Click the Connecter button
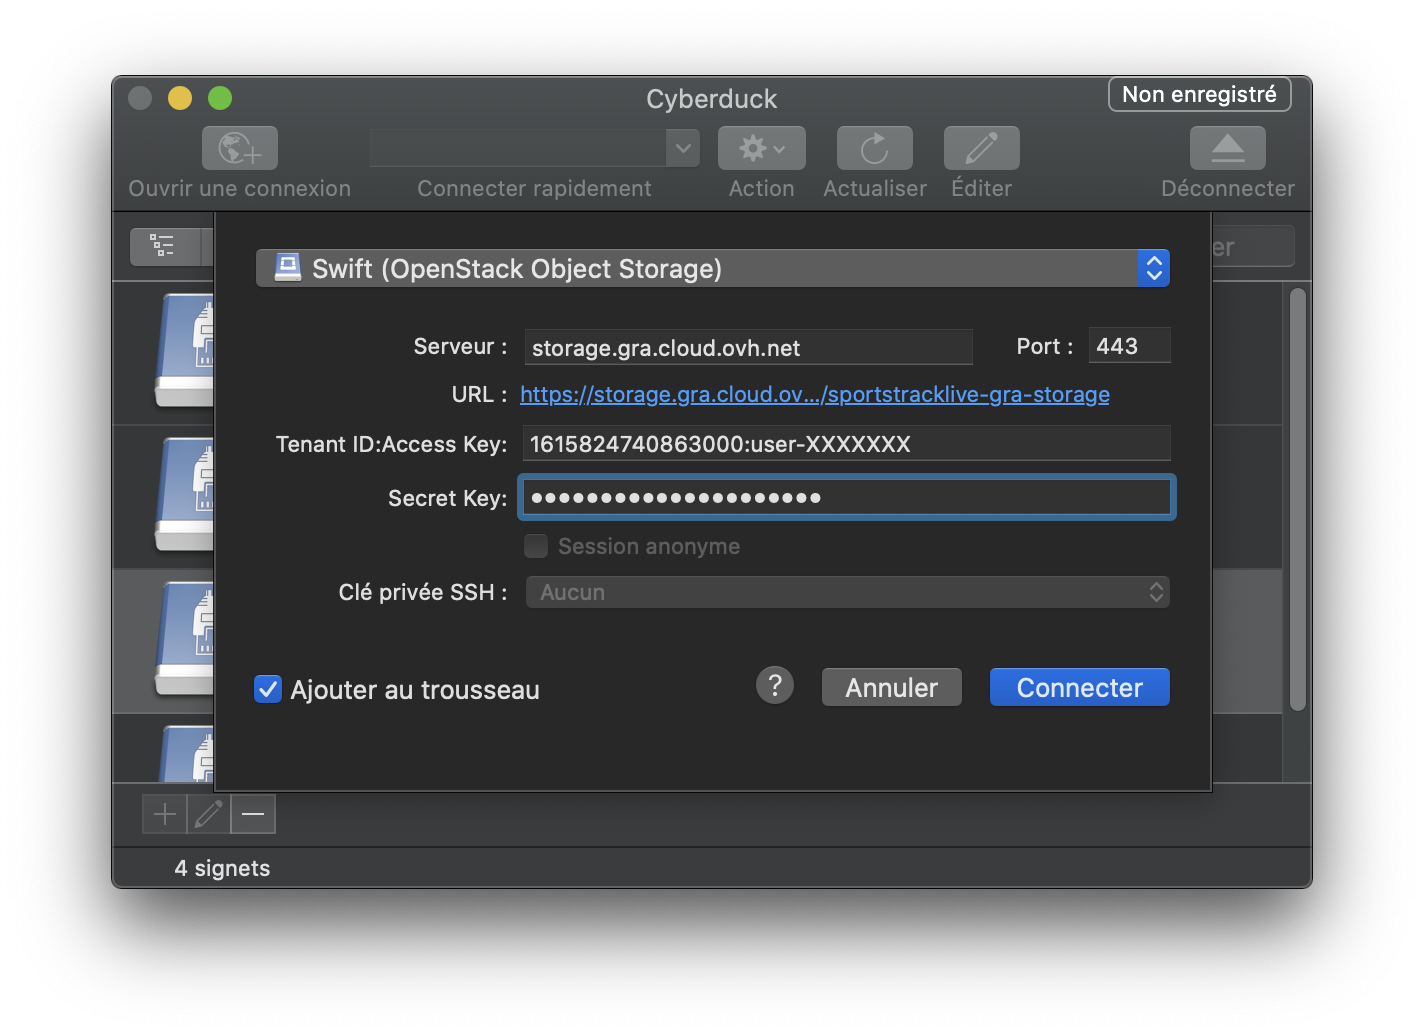The height and width of the screenshot is (1036, 1424). pos(1079,688)
